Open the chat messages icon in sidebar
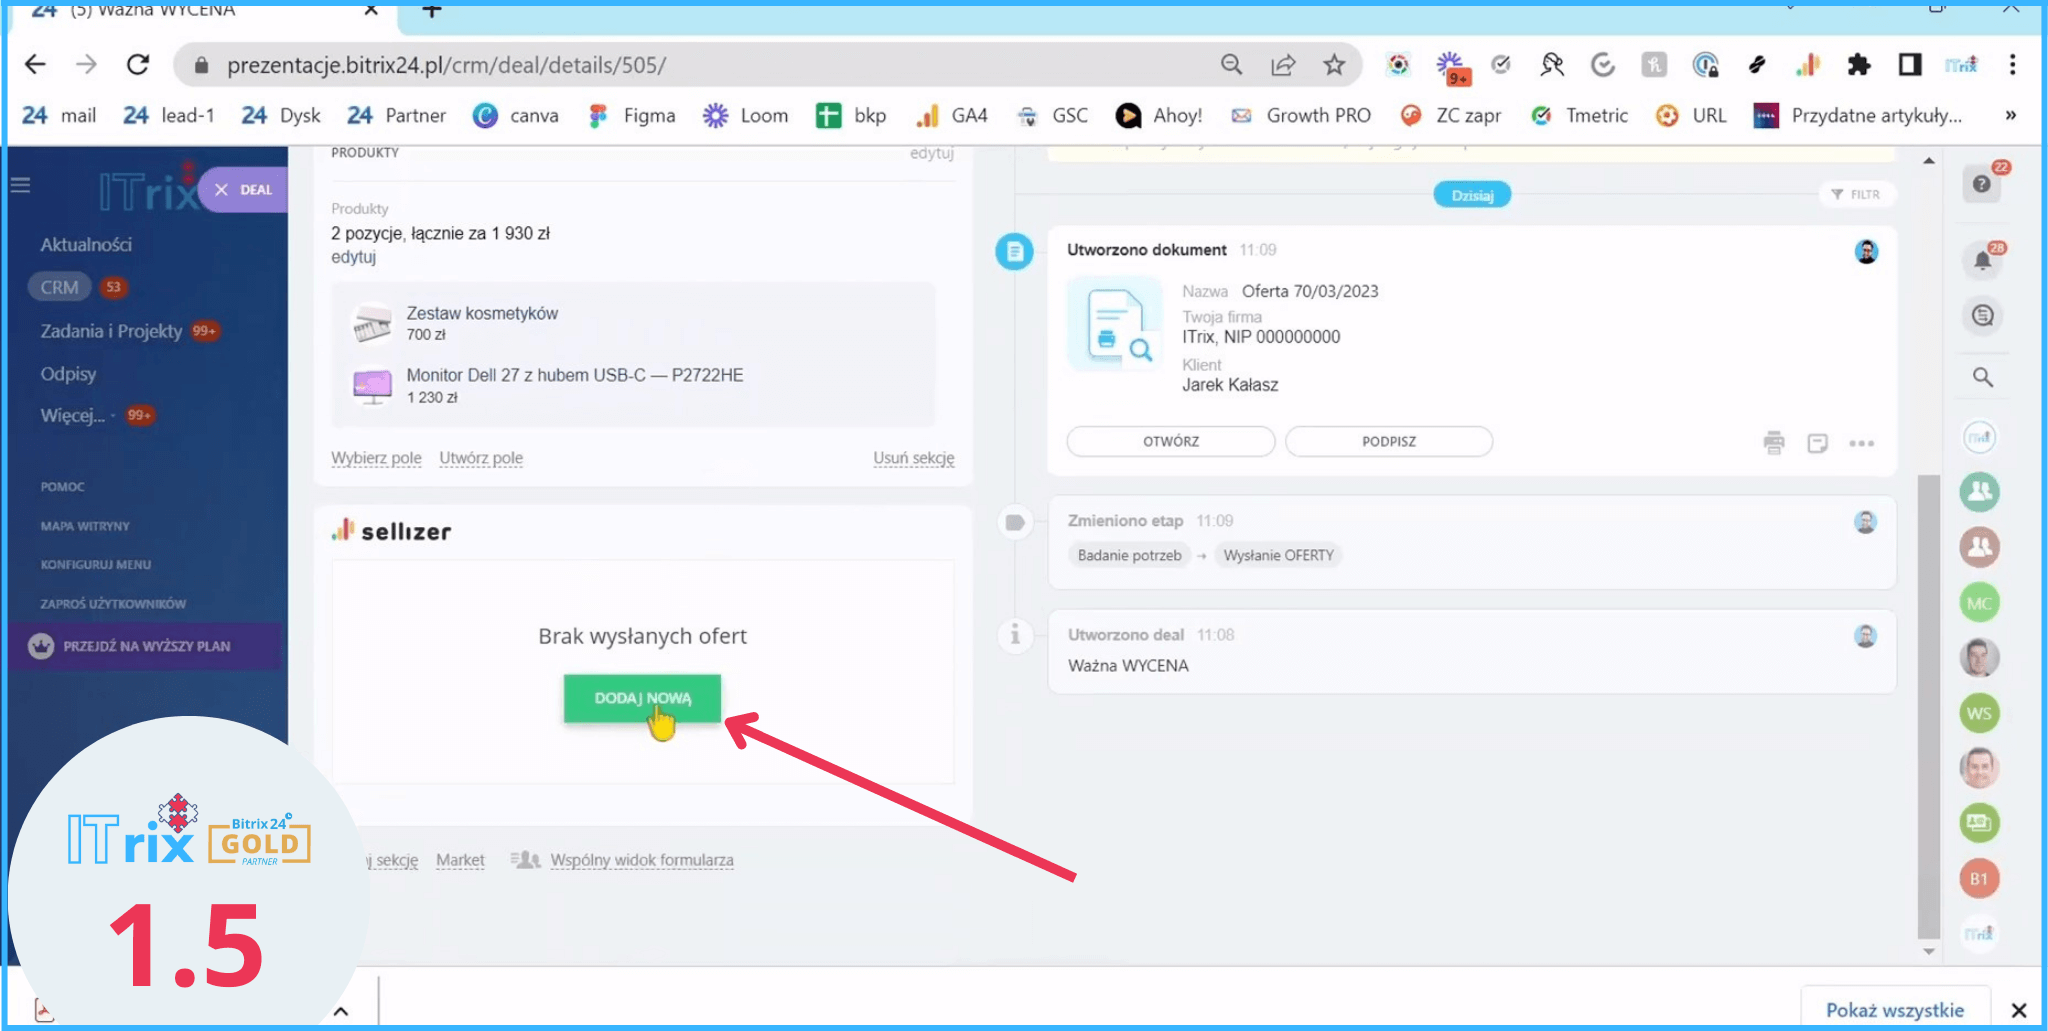This screenshot has width=2048, height=1031. tap(1982, 316)
